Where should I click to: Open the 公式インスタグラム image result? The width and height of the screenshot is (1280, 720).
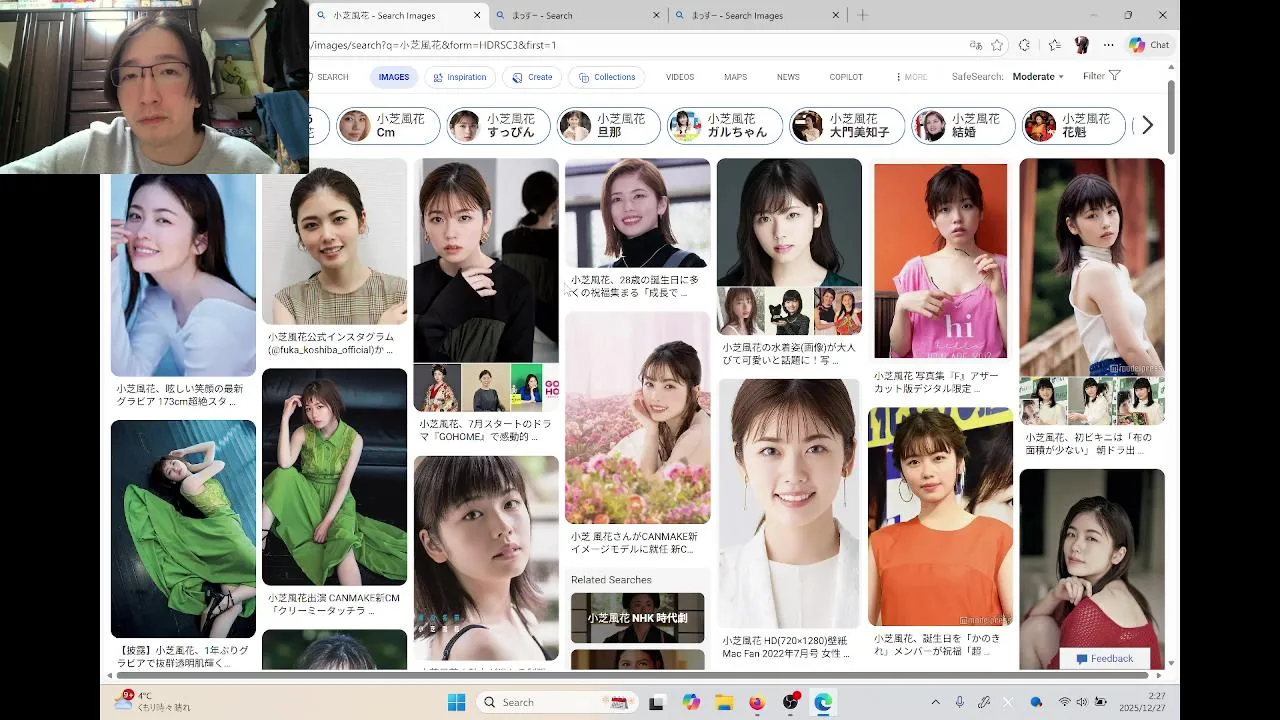[334, 241]
